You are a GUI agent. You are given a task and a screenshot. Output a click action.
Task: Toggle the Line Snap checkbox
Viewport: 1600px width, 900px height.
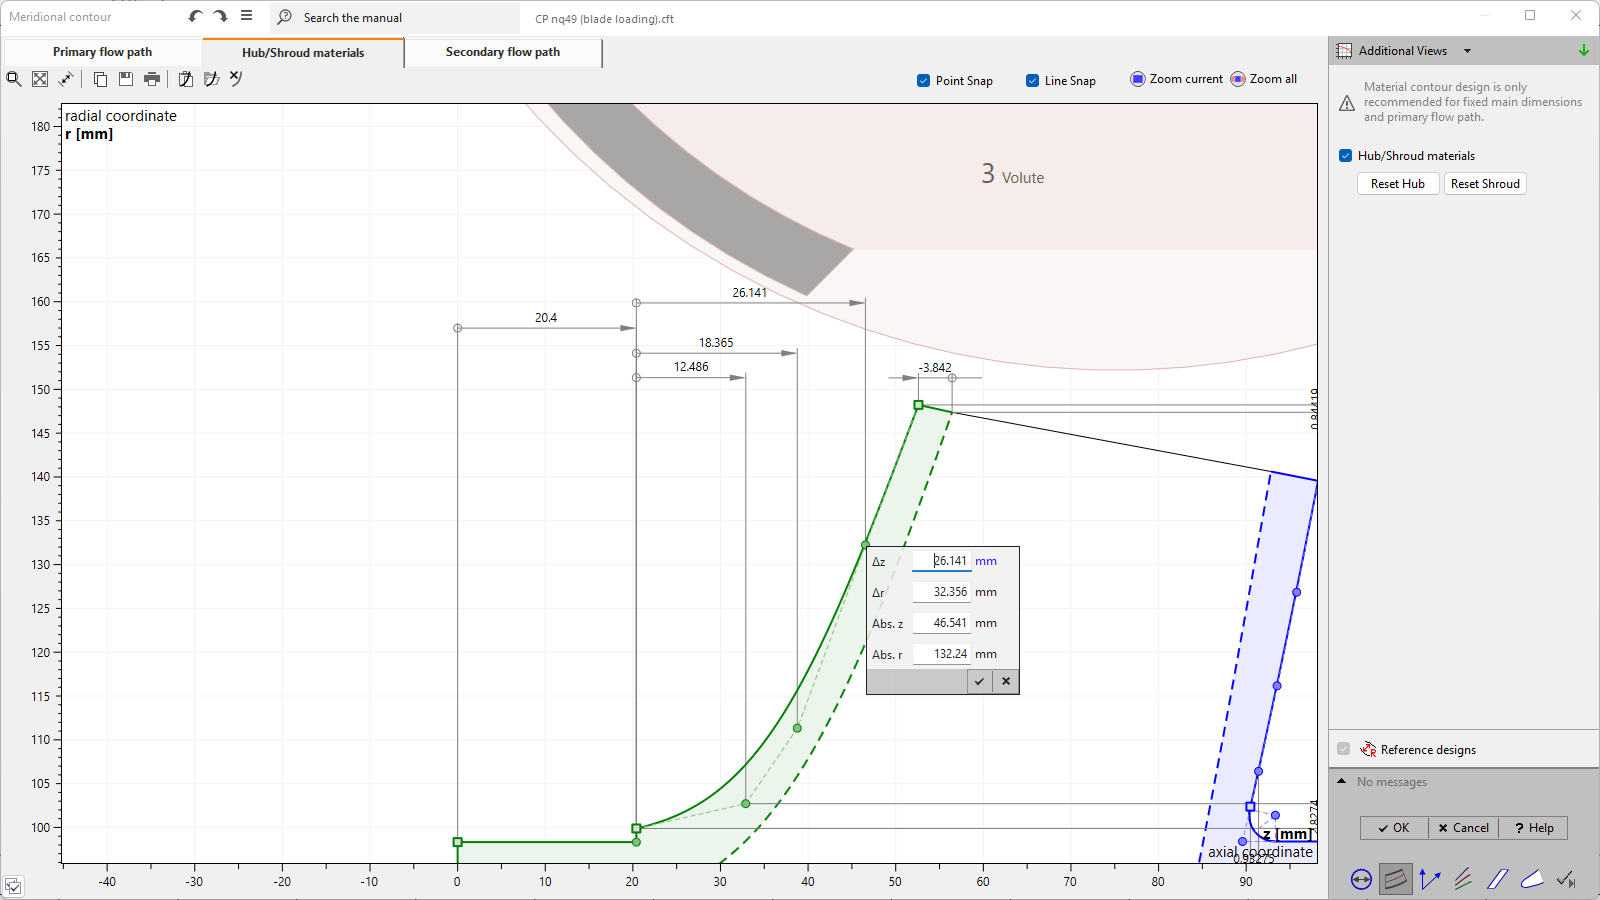coord(1032,81)
